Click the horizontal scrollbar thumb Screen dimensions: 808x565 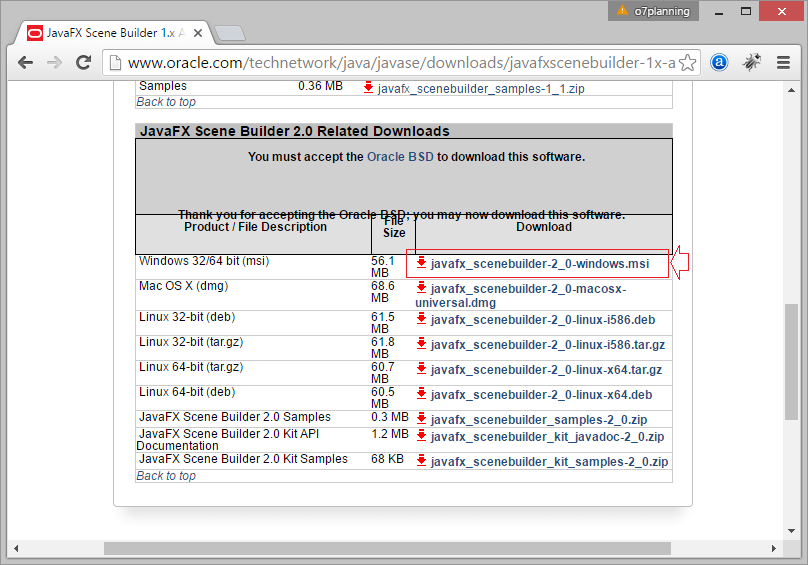pyautogui.click(x=387, y=549)
